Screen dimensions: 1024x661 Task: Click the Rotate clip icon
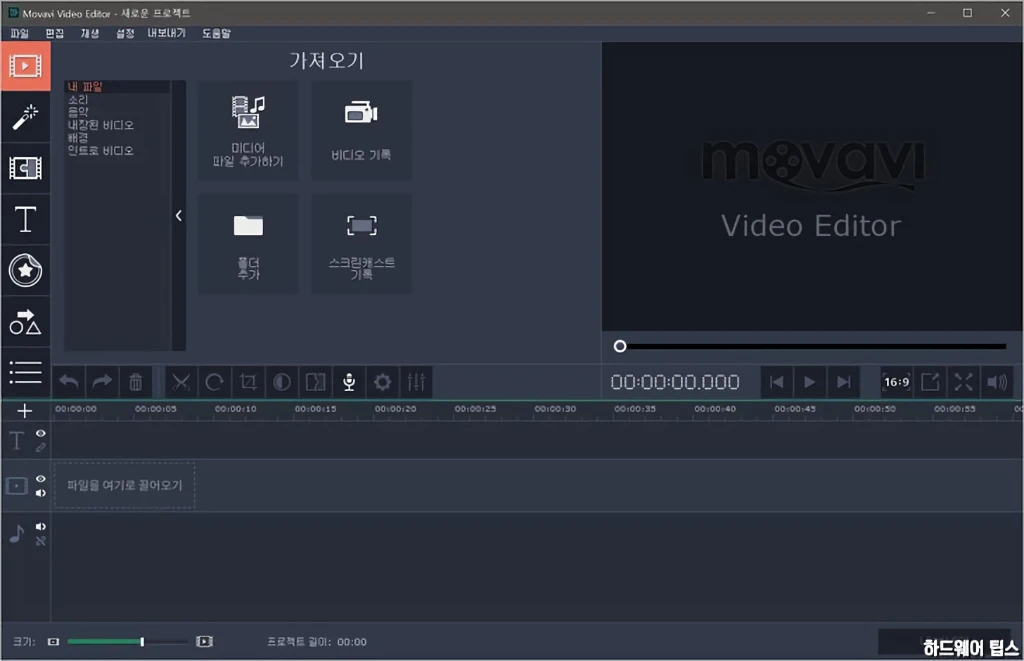click(214, 382)
